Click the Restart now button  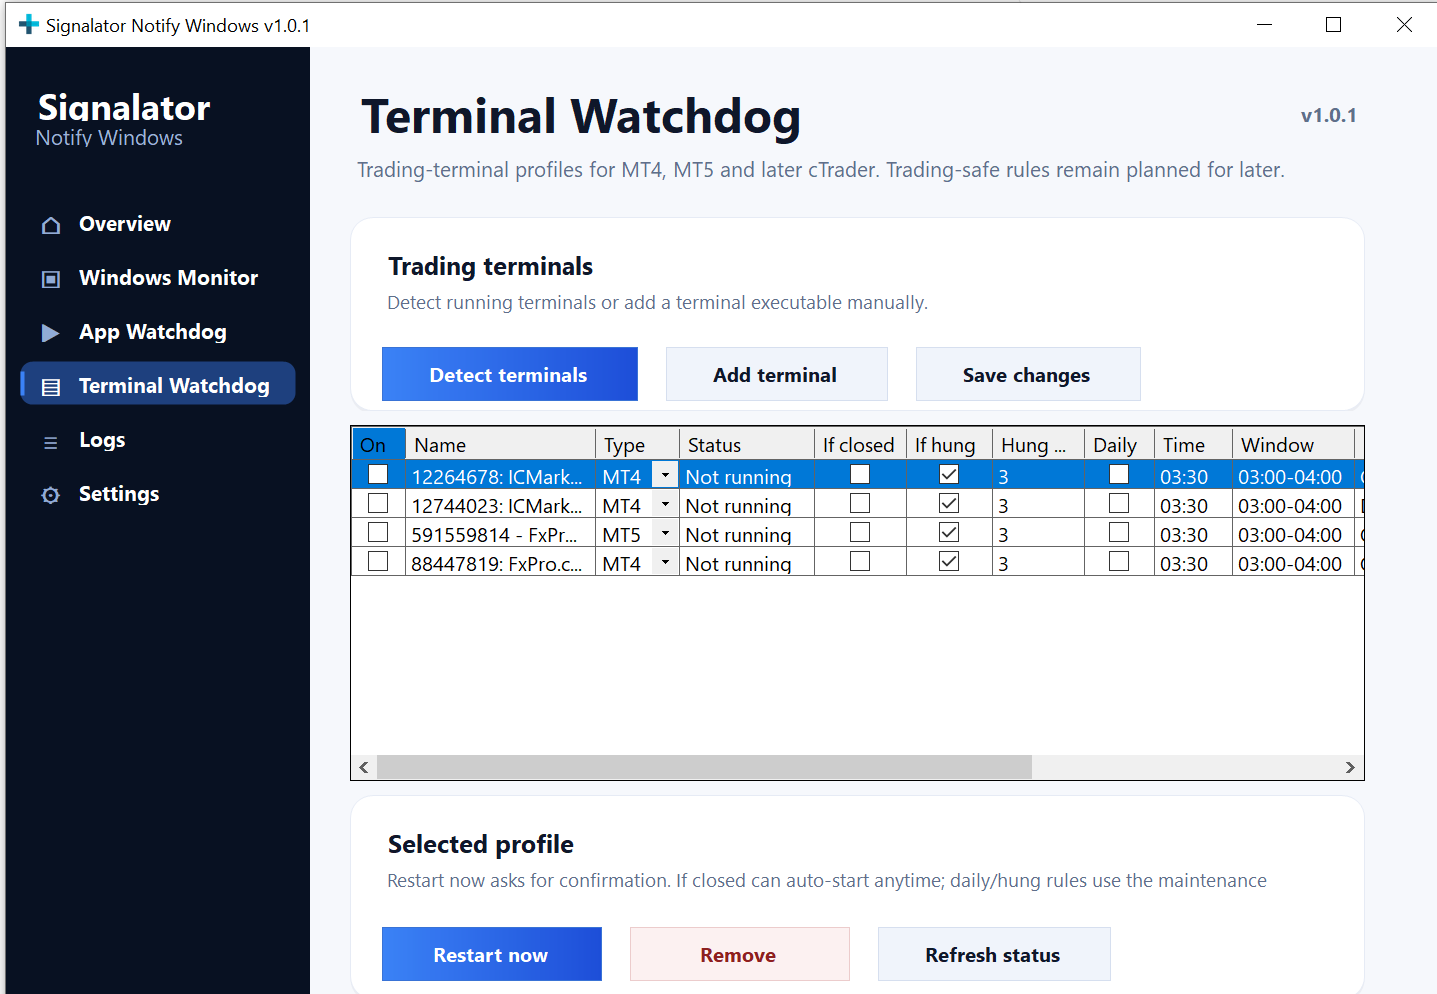tap(491, 954)
